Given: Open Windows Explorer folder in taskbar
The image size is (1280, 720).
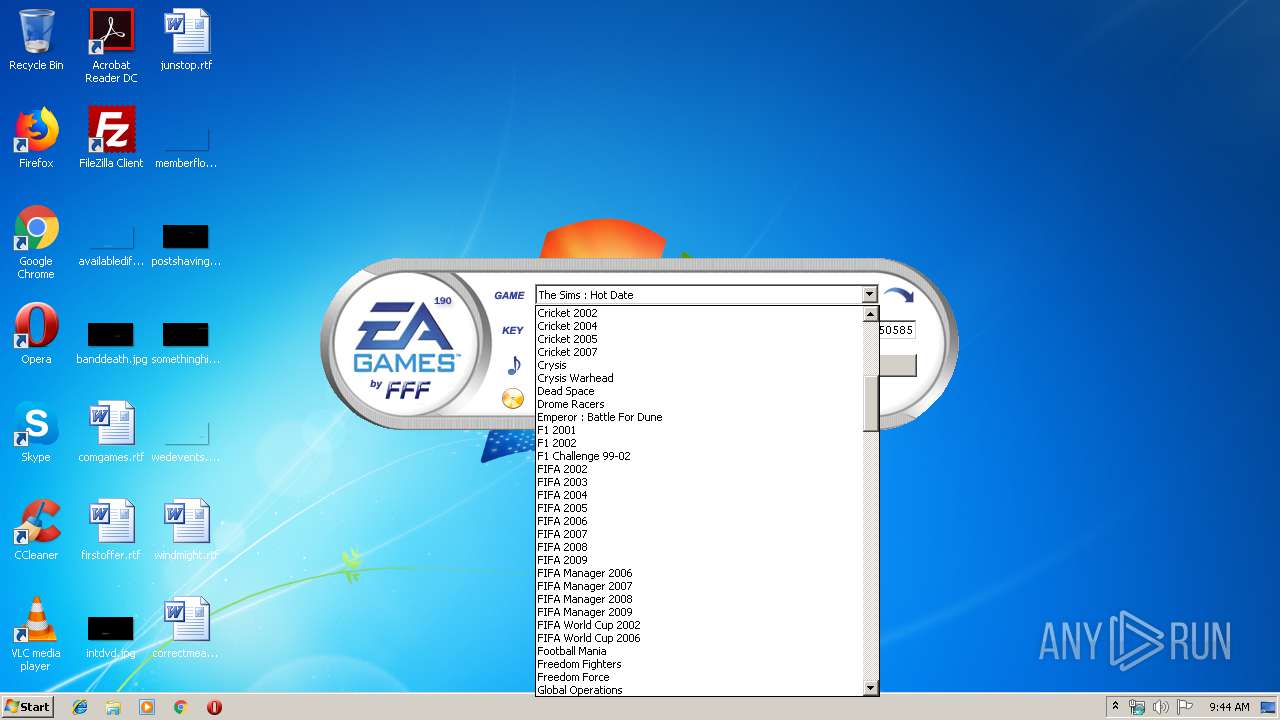Looking at the screenshot, I should (x=113, y=707).
